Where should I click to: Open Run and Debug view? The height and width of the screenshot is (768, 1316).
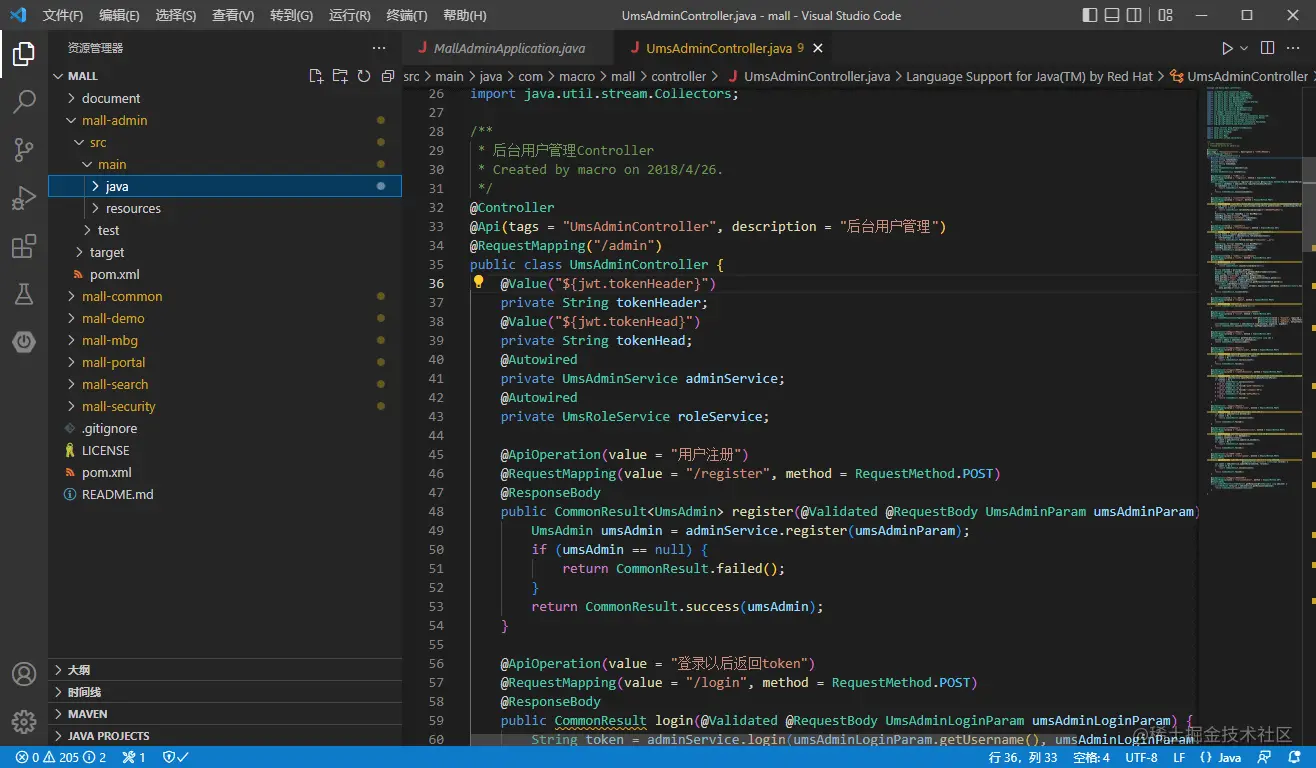(x=24, y=198)
